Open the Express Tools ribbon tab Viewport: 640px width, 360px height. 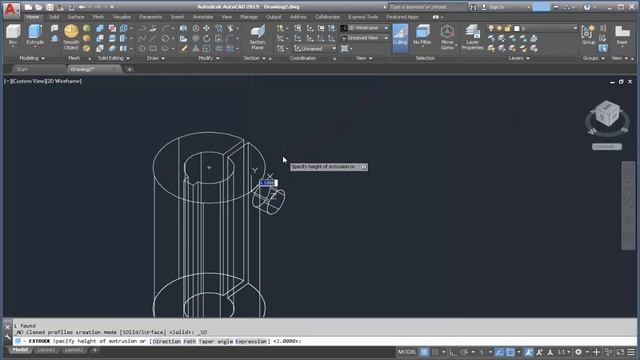coord(363,17)
